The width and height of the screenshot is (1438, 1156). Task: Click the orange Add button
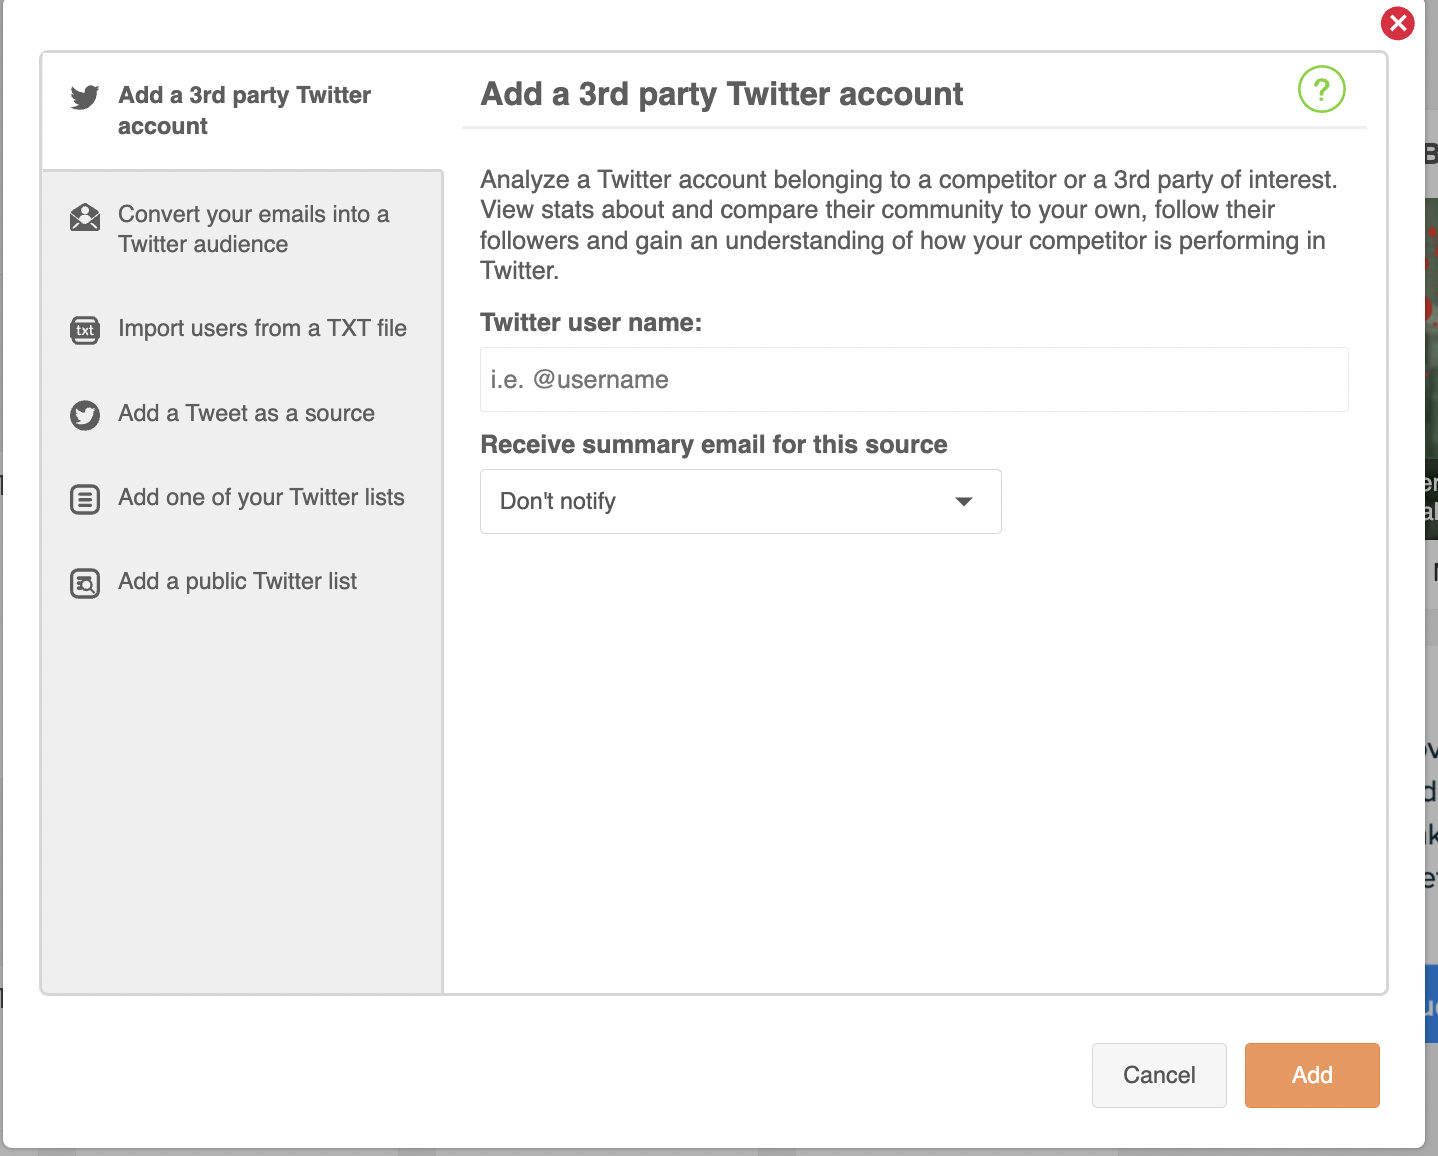pos(1312,1075)
